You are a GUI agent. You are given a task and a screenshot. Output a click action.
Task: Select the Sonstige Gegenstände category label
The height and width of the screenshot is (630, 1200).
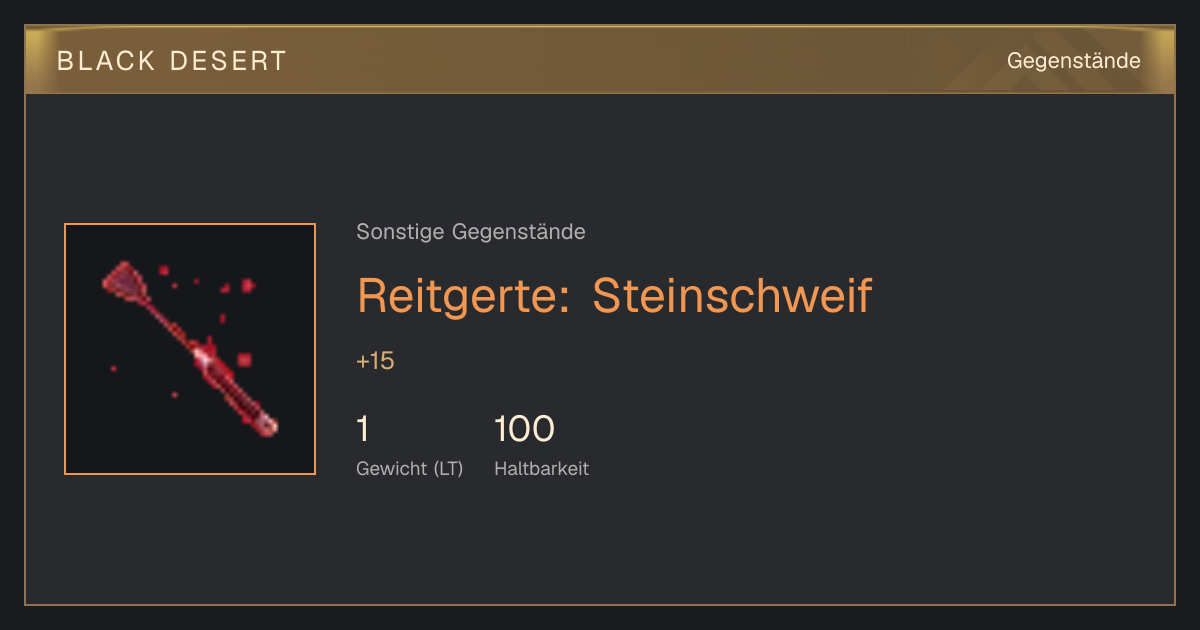(471, 232)
